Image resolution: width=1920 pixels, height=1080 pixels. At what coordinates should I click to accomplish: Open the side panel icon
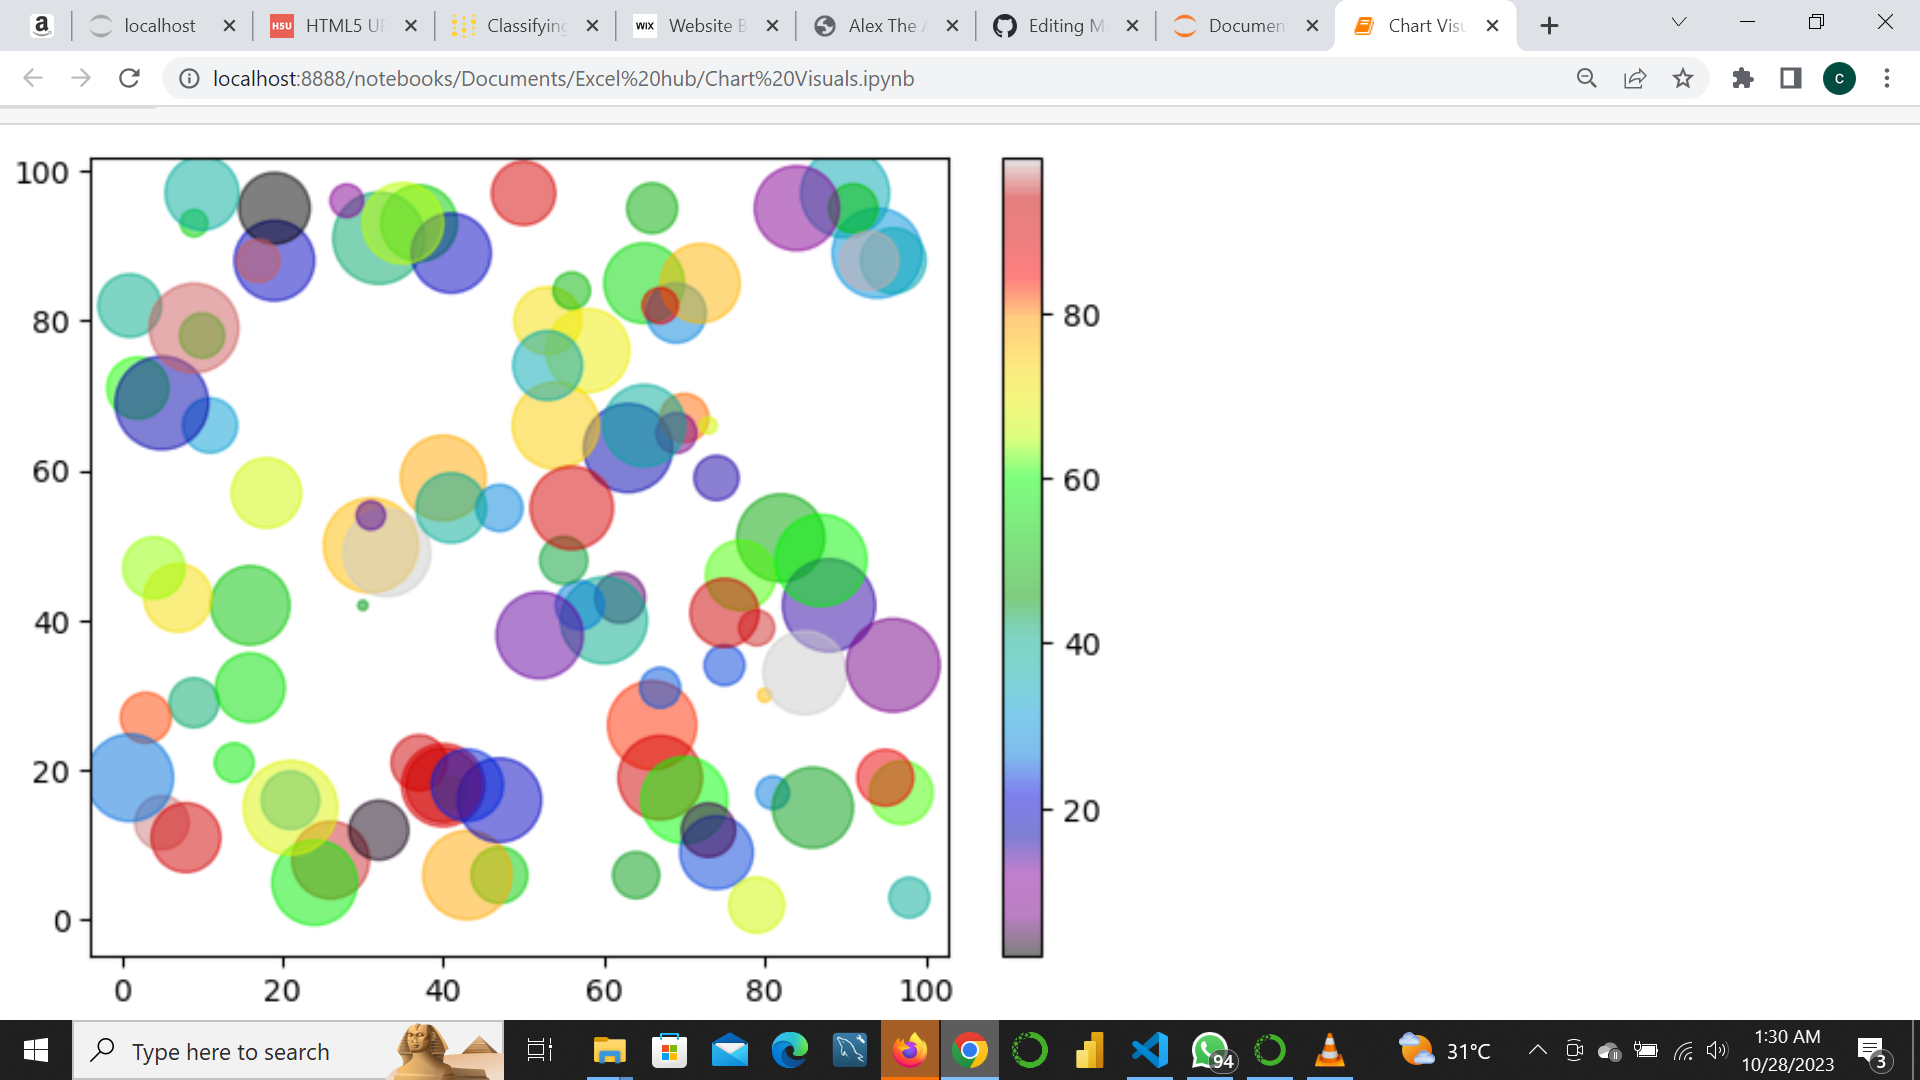pyautogui.click(x=1791, y=78)
